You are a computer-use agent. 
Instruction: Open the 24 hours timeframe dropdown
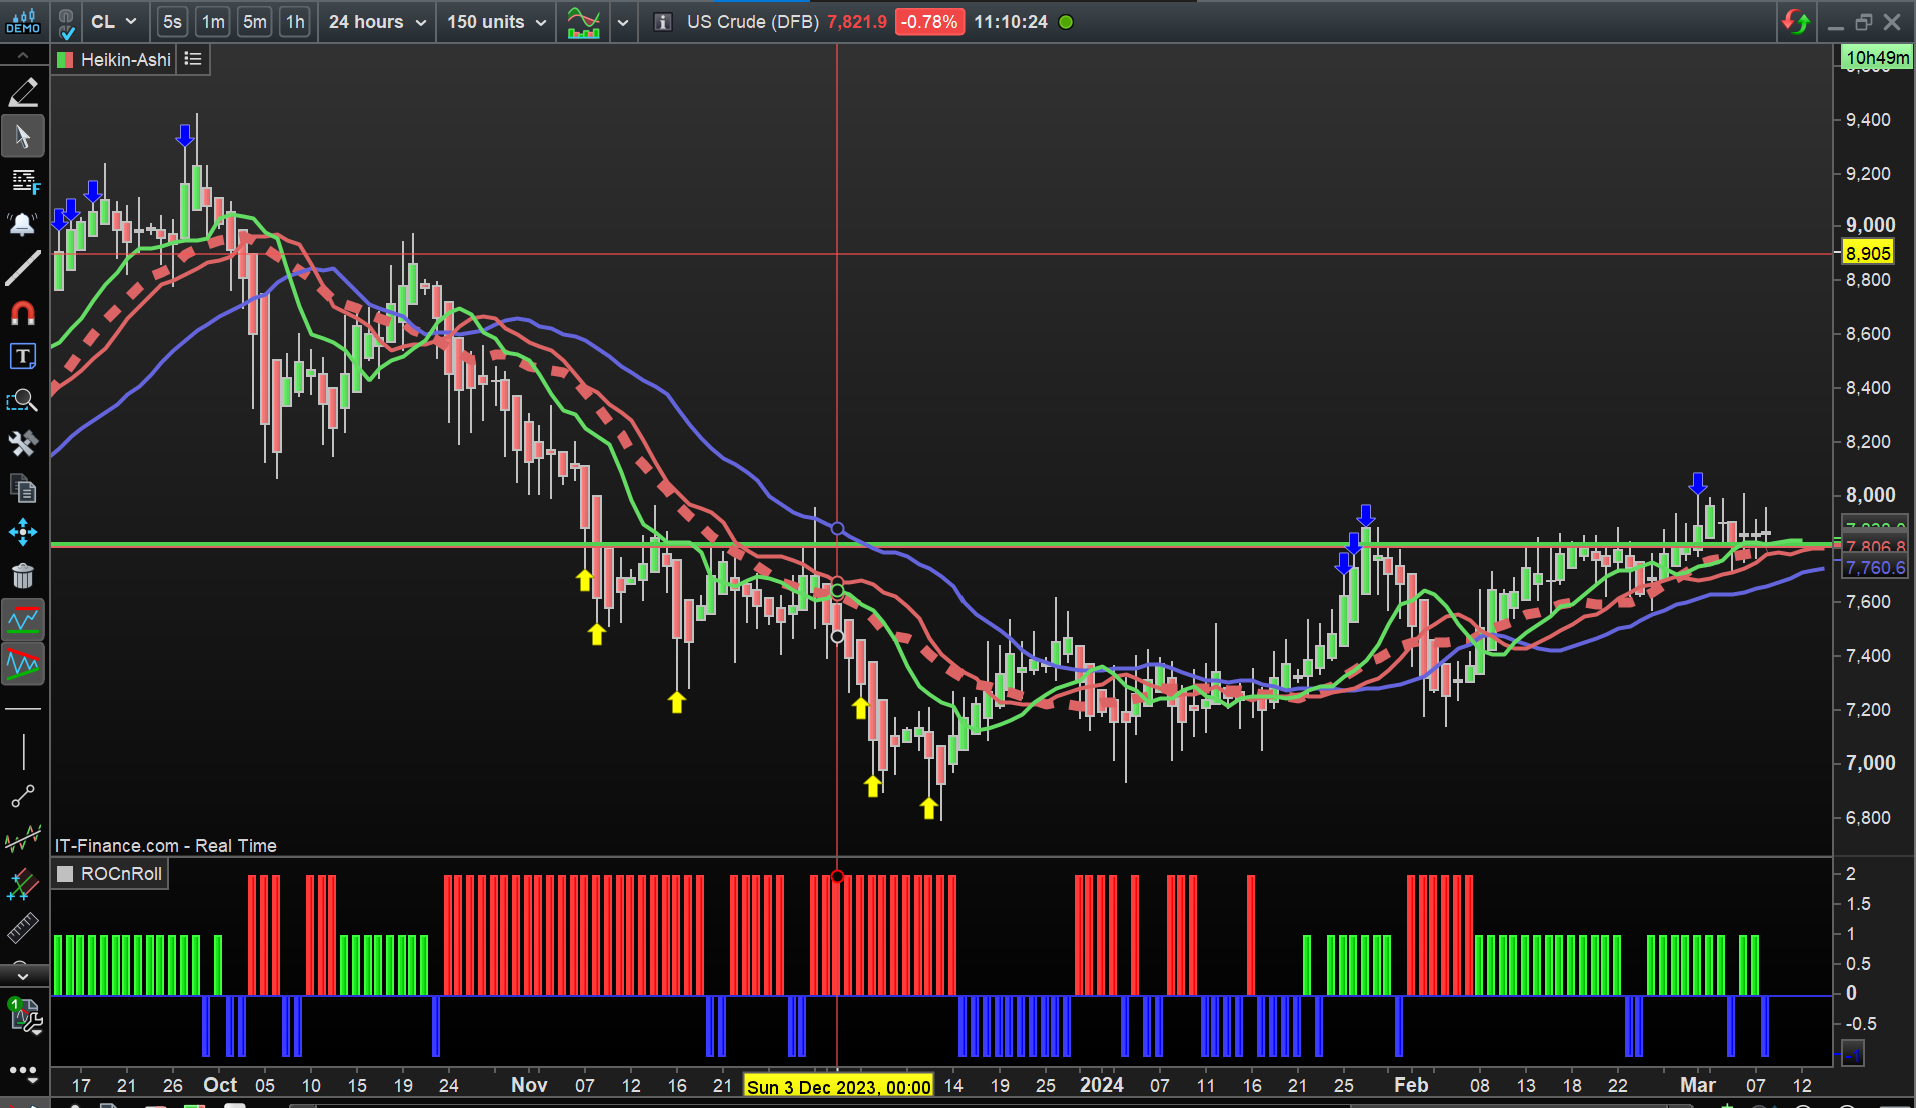click(x=377, y=22)
